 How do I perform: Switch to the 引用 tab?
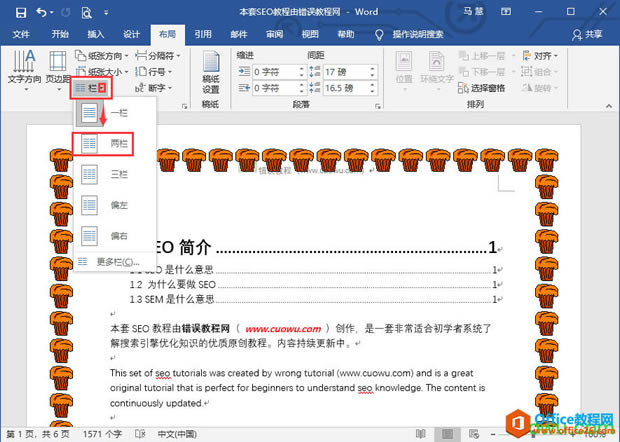(x=203, y=34)
